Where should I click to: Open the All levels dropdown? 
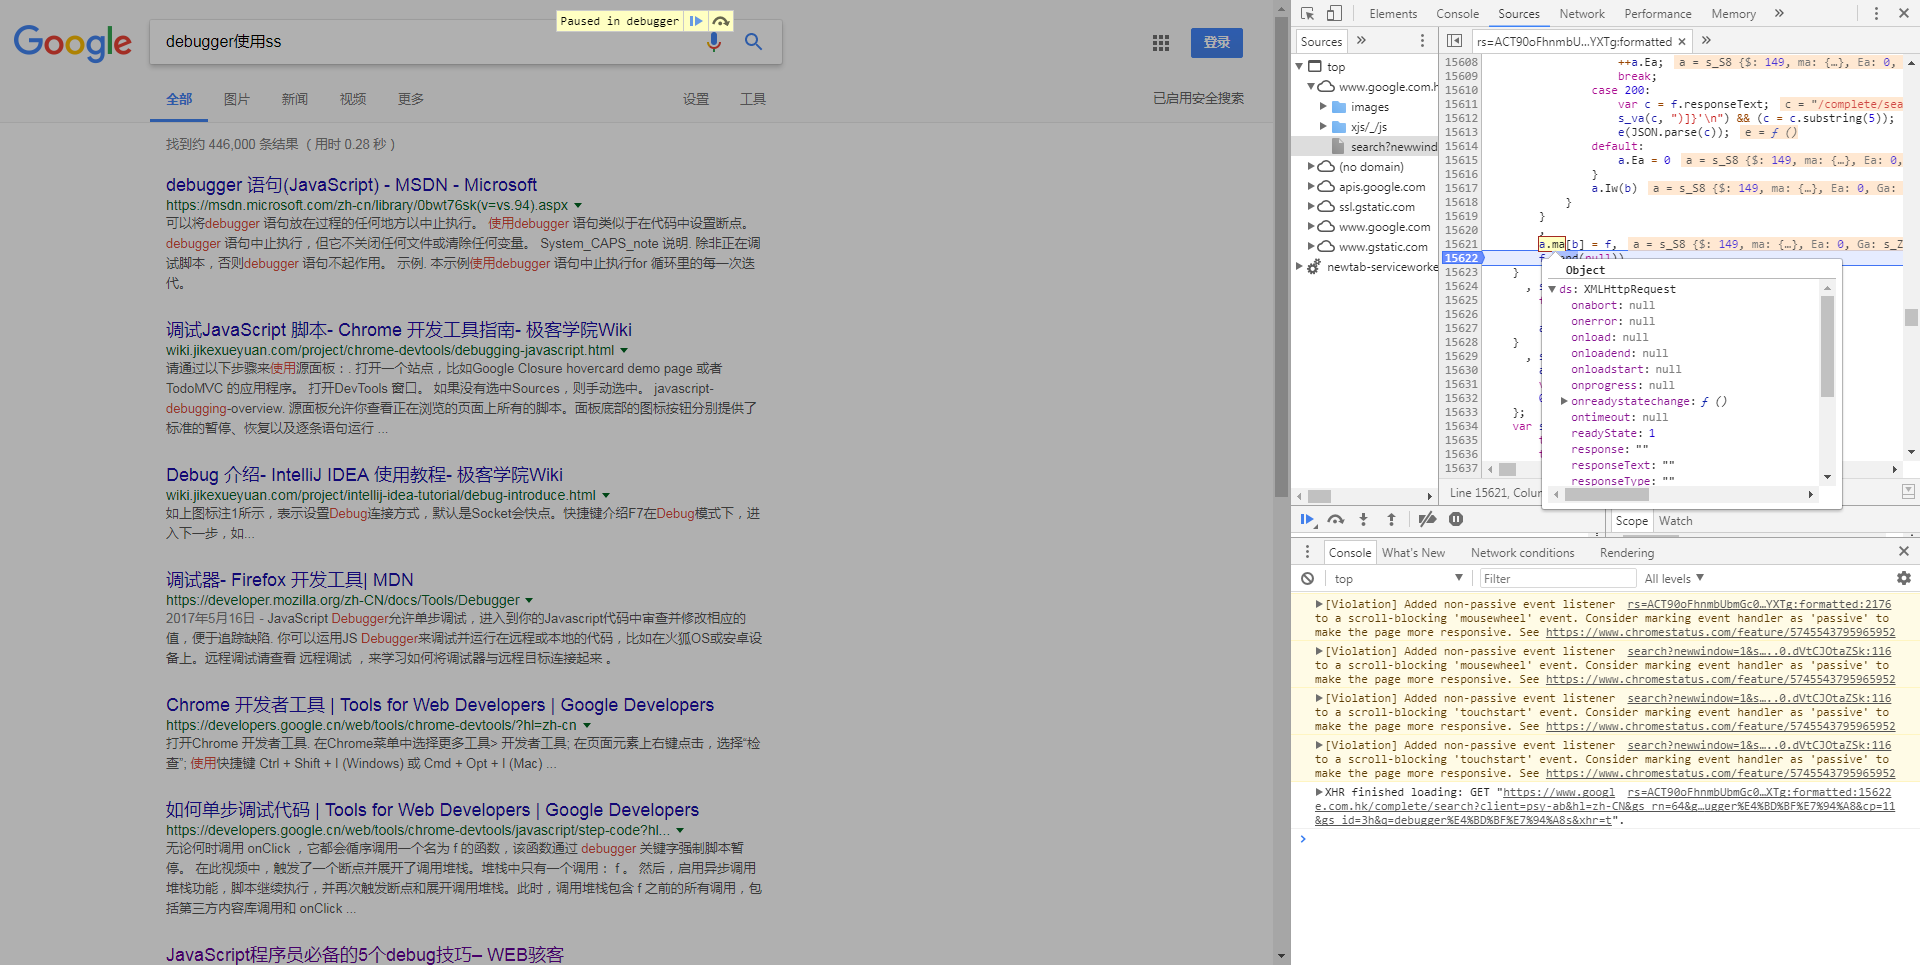click(1674, 578)
